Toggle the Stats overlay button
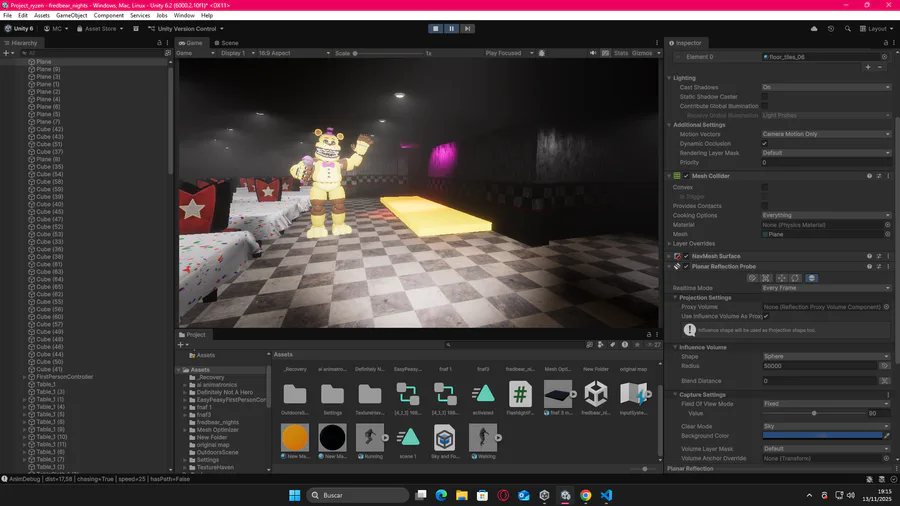 620,53
